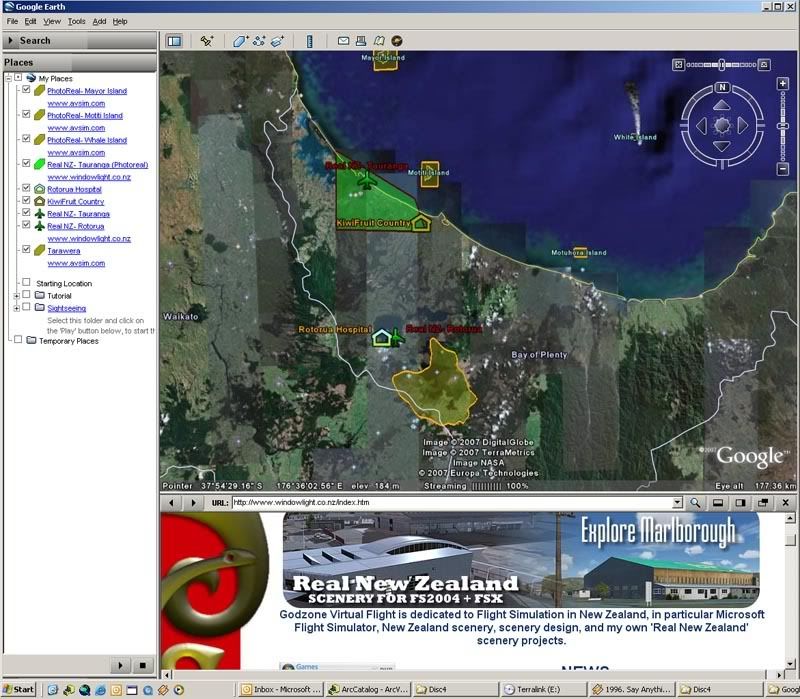Click Windows Start button
Viewport: 800px width, 699px height.
point(19,690)
